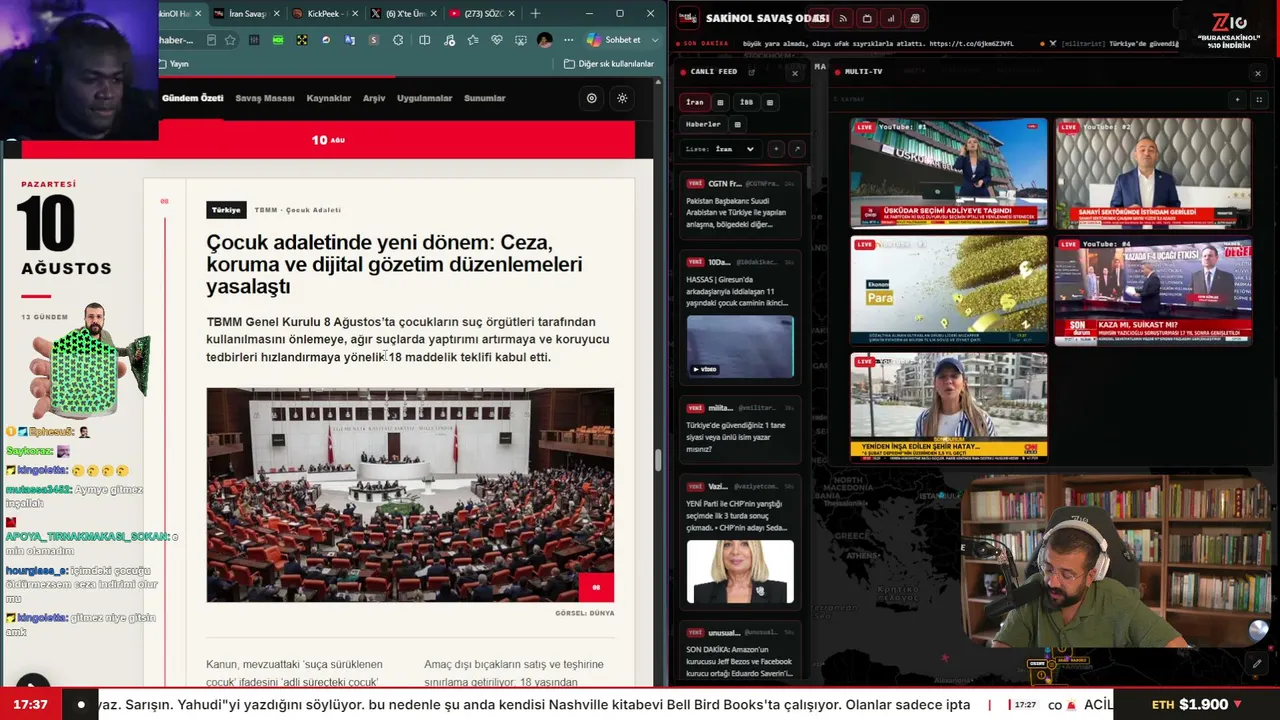The width and height of the screenshot is (1280, 720).
Task: Go to Savaş Masası section
Action: (265, 98)
